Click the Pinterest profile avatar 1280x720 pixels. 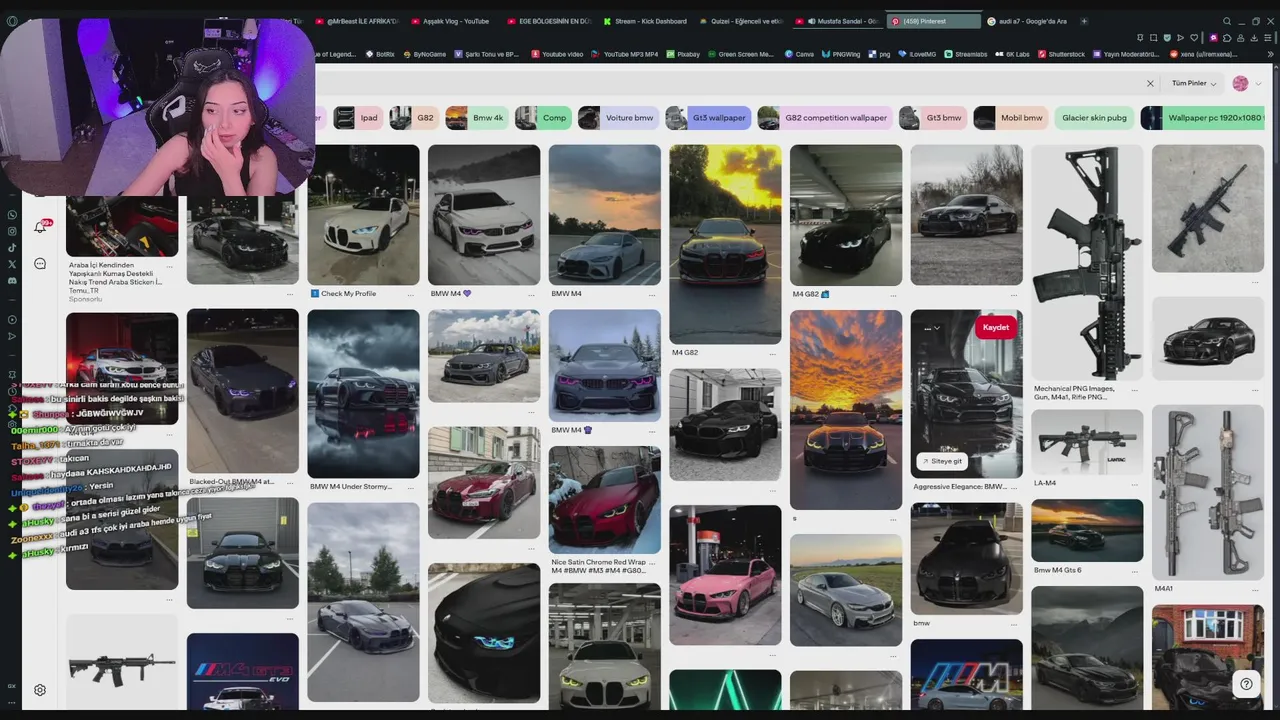[x=1240, y=84]
